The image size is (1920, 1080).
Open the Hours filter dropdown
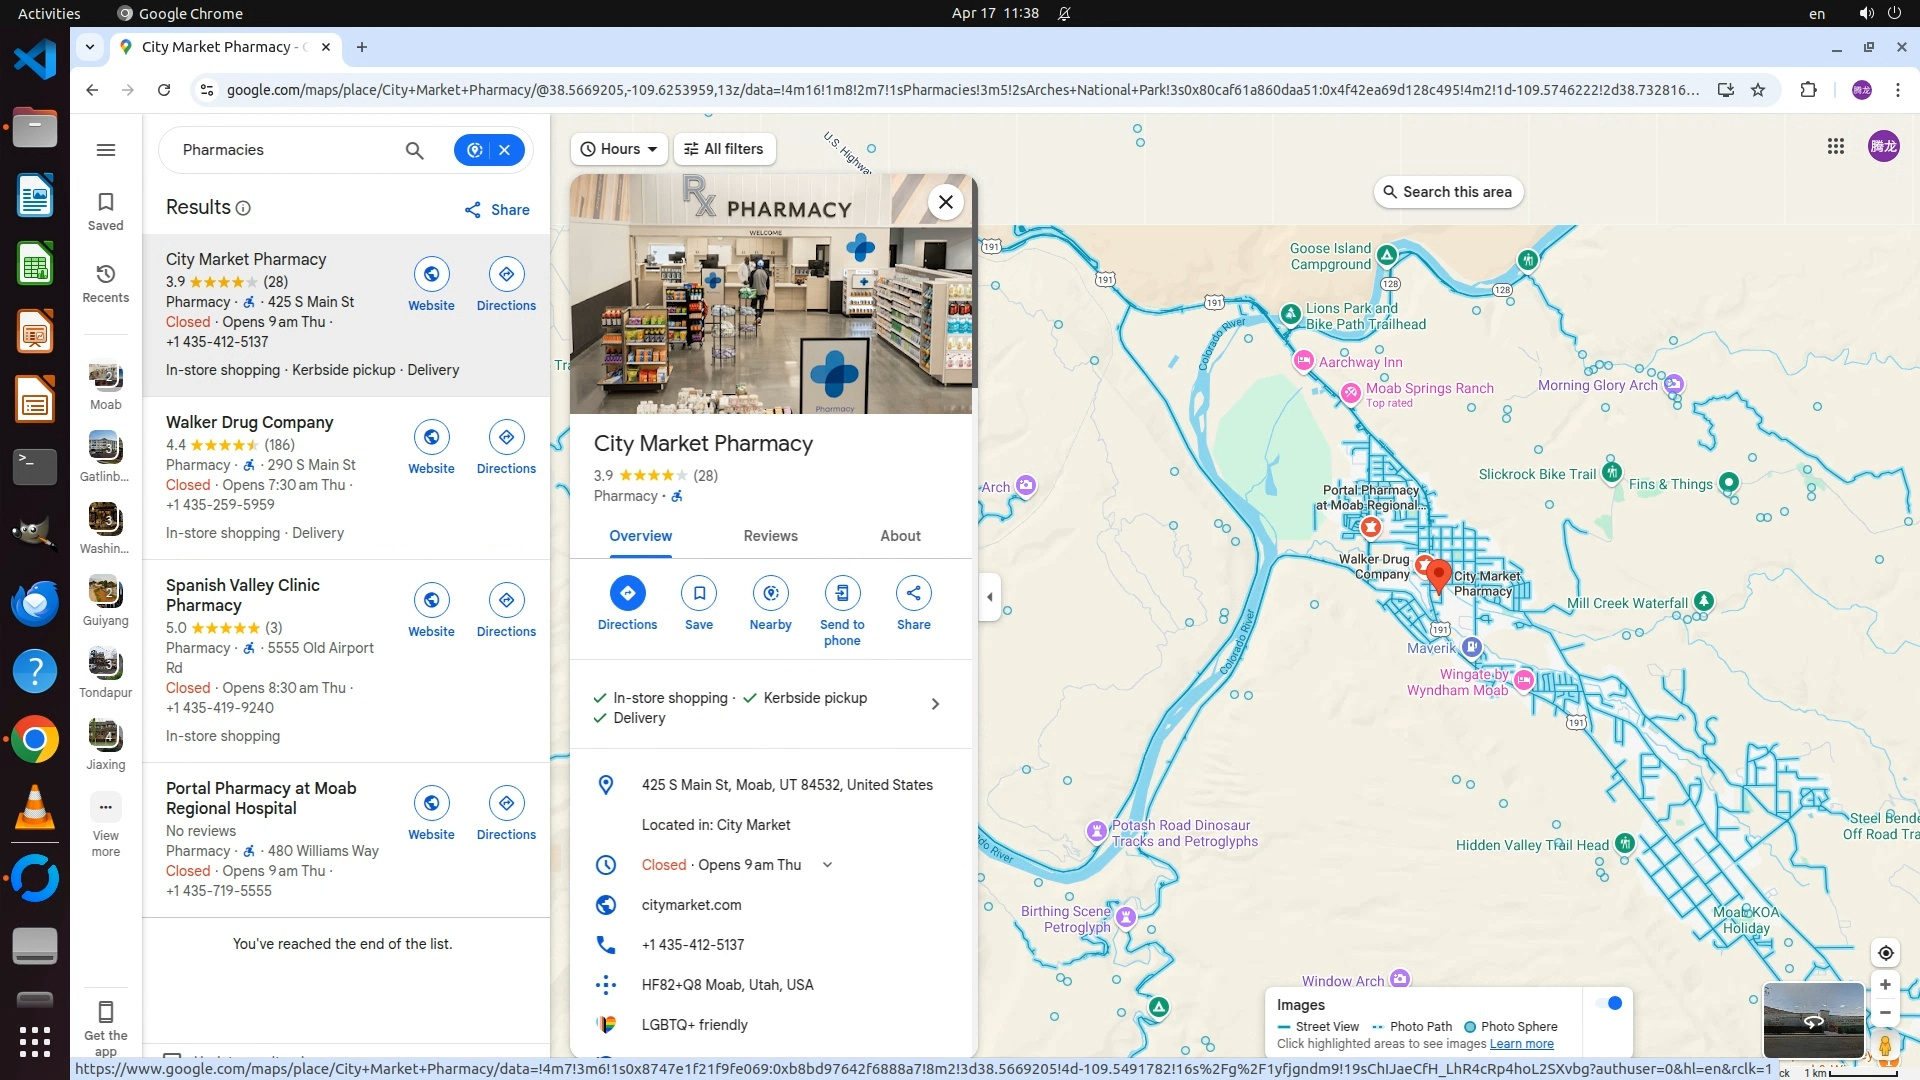click(x=620, y=149)
